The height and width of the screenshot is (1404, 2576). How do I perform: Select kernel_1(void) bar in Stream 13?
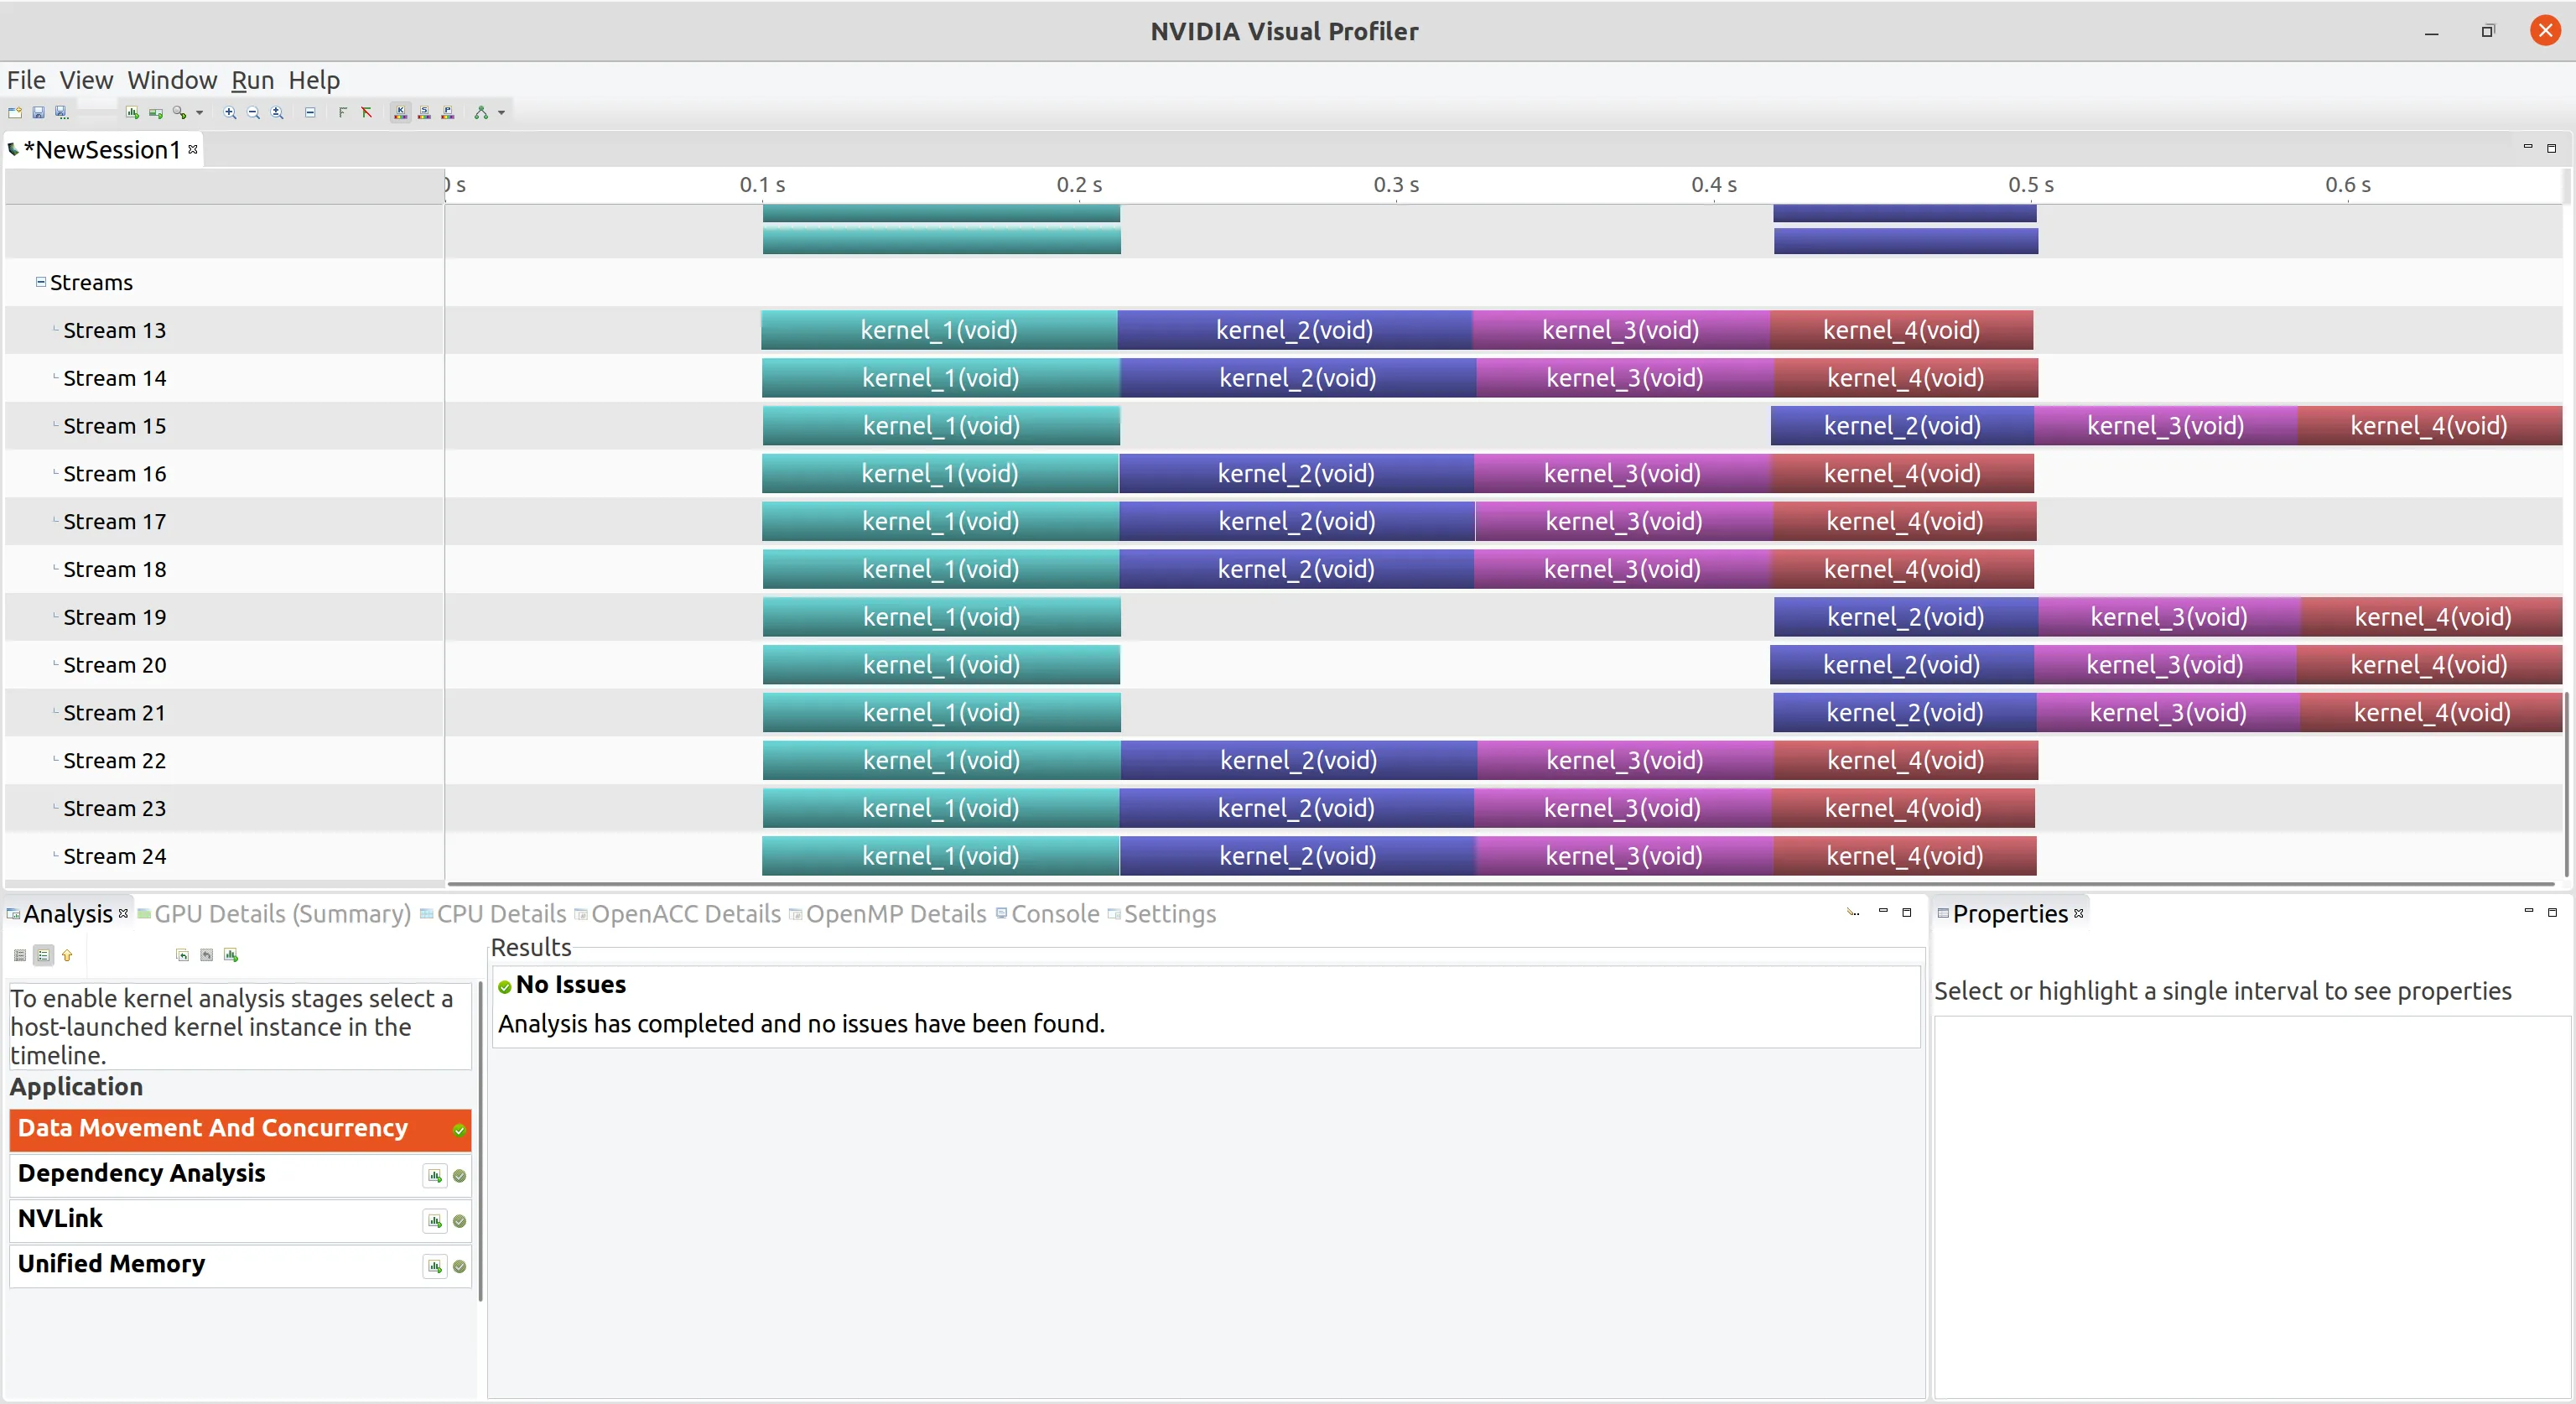click(x=939, y=331)
